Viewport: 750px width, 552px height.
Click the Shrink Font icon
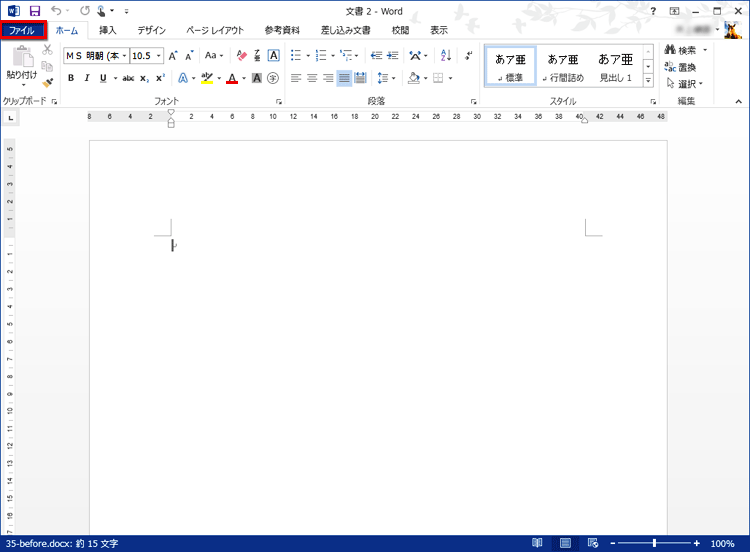coord(189,55)
